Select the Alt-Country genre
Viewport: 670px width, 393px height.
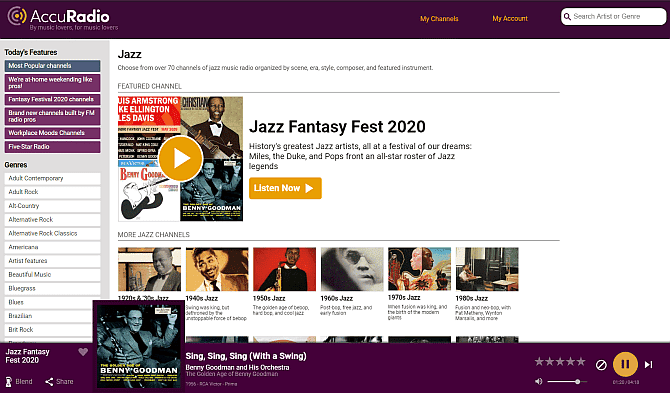point(53,206)
